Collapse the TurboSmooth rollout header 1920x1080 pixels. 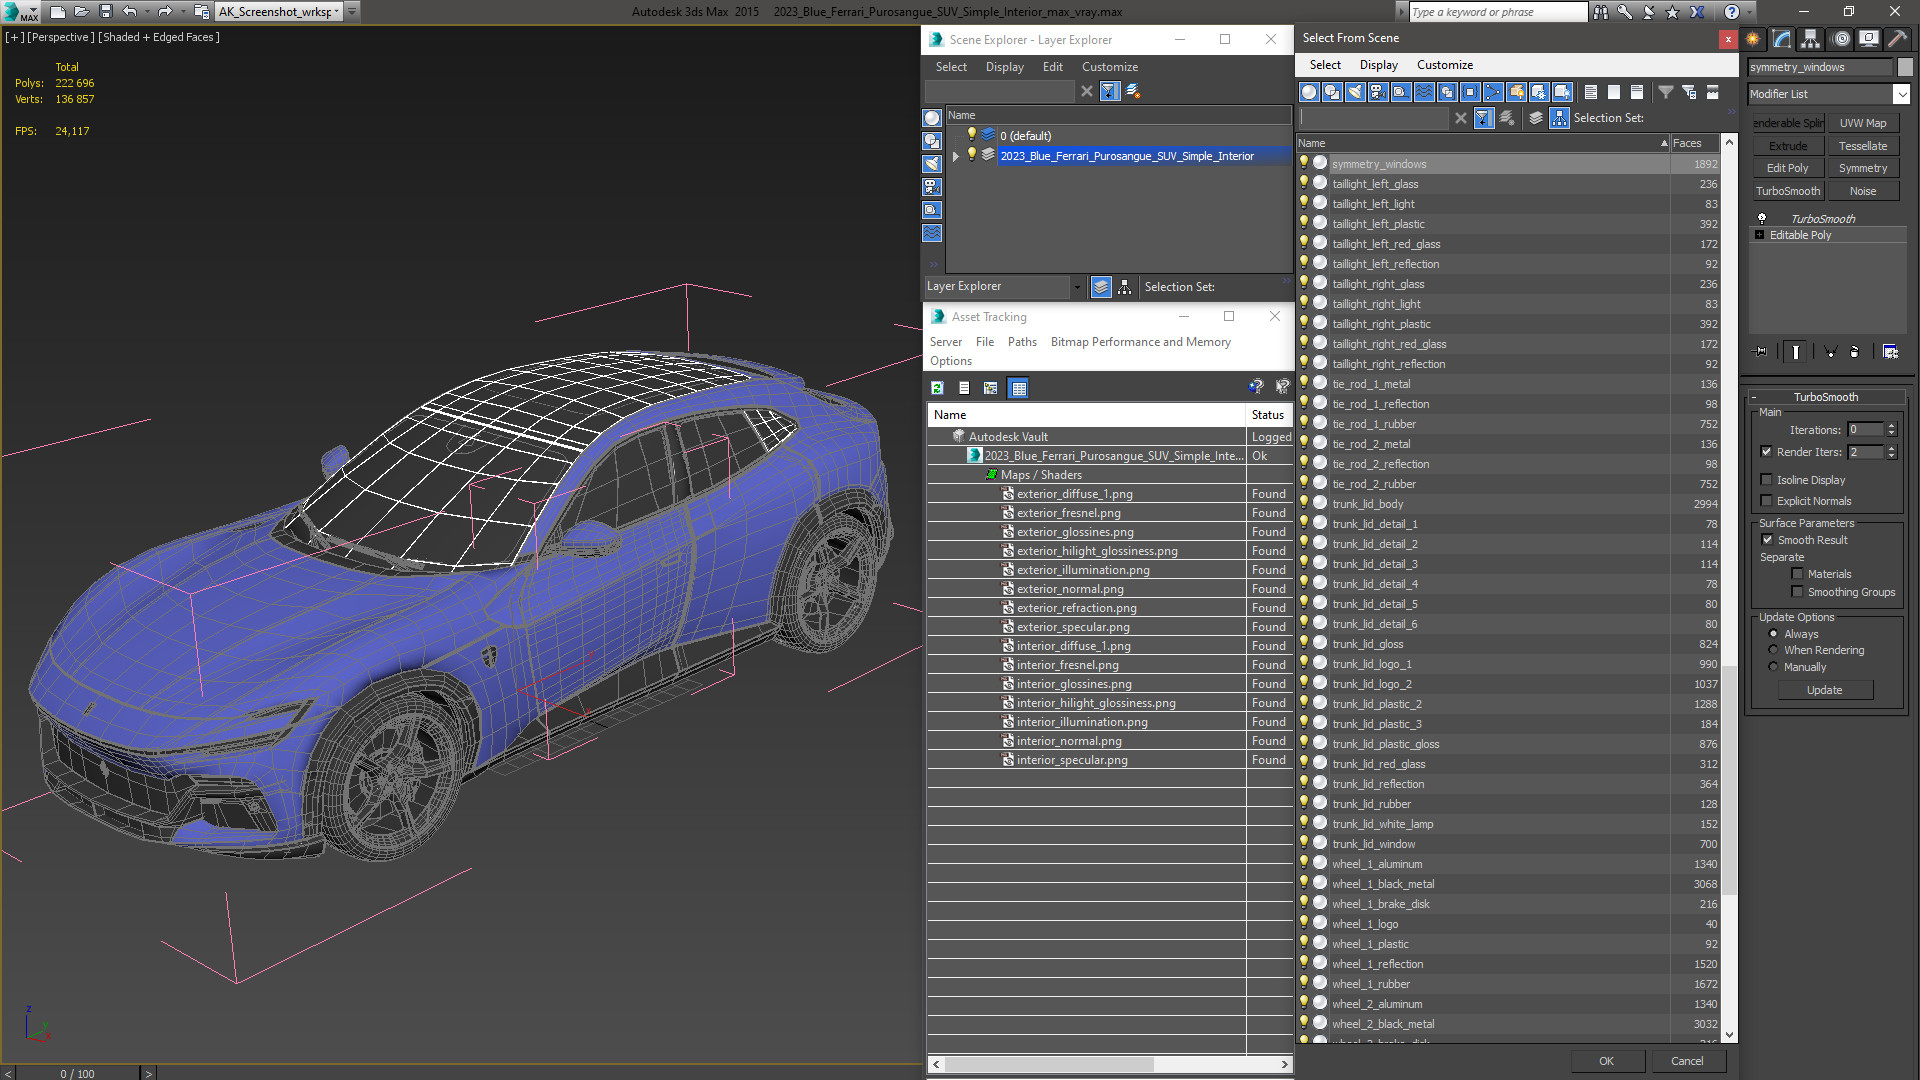tap(1825, 397)
